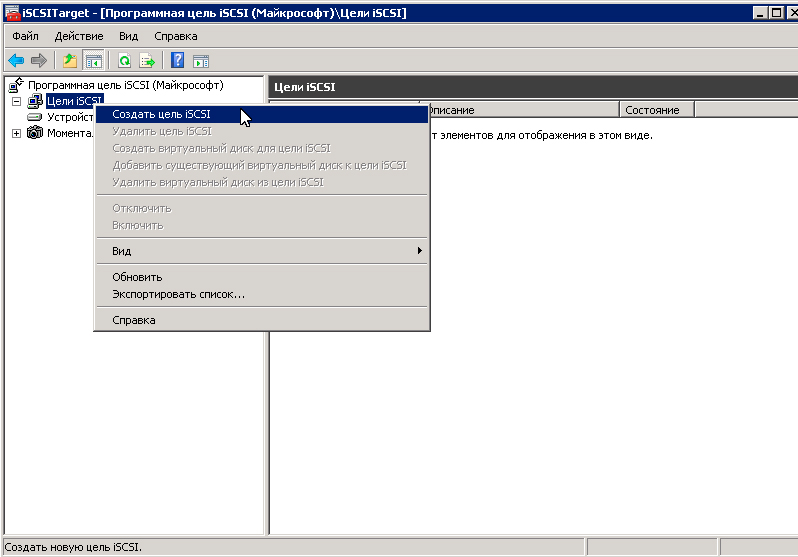This screenshot has height=557, width=798.
Task: Select the Устройства tree item
Action: point(70,117)
